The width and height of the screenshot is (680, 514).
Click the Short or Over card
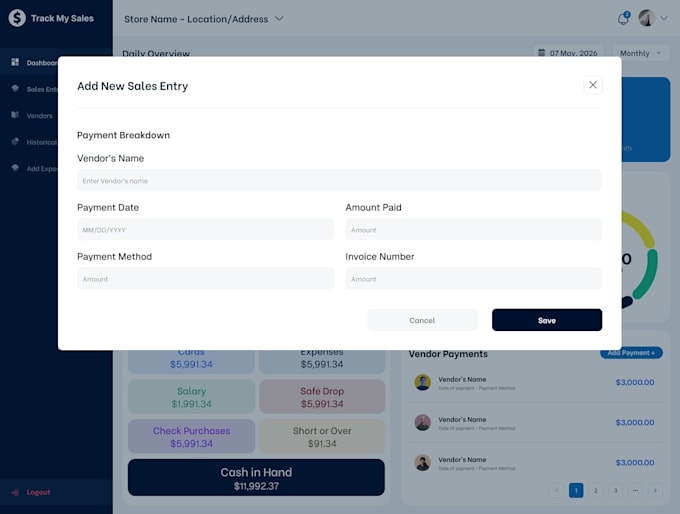tap(322, 436)
